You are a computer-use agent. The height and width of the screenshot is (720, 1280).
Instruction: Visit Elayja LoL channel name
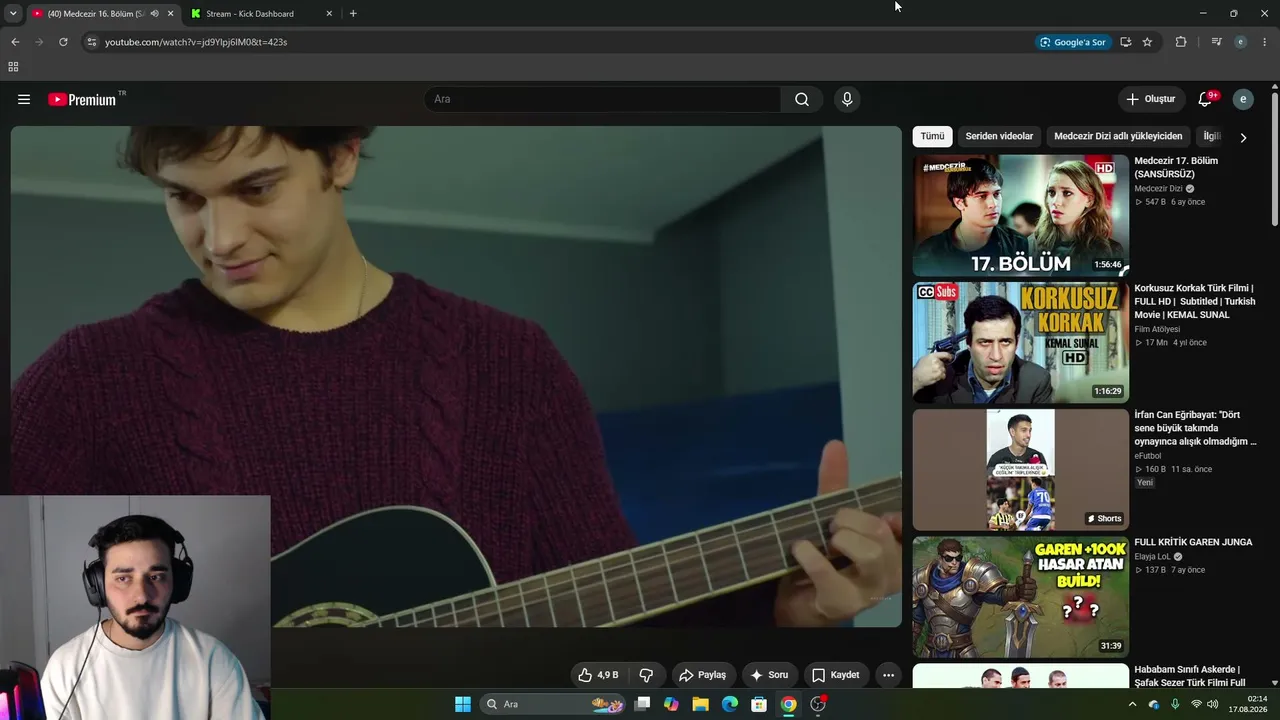tap(1152, 556)
